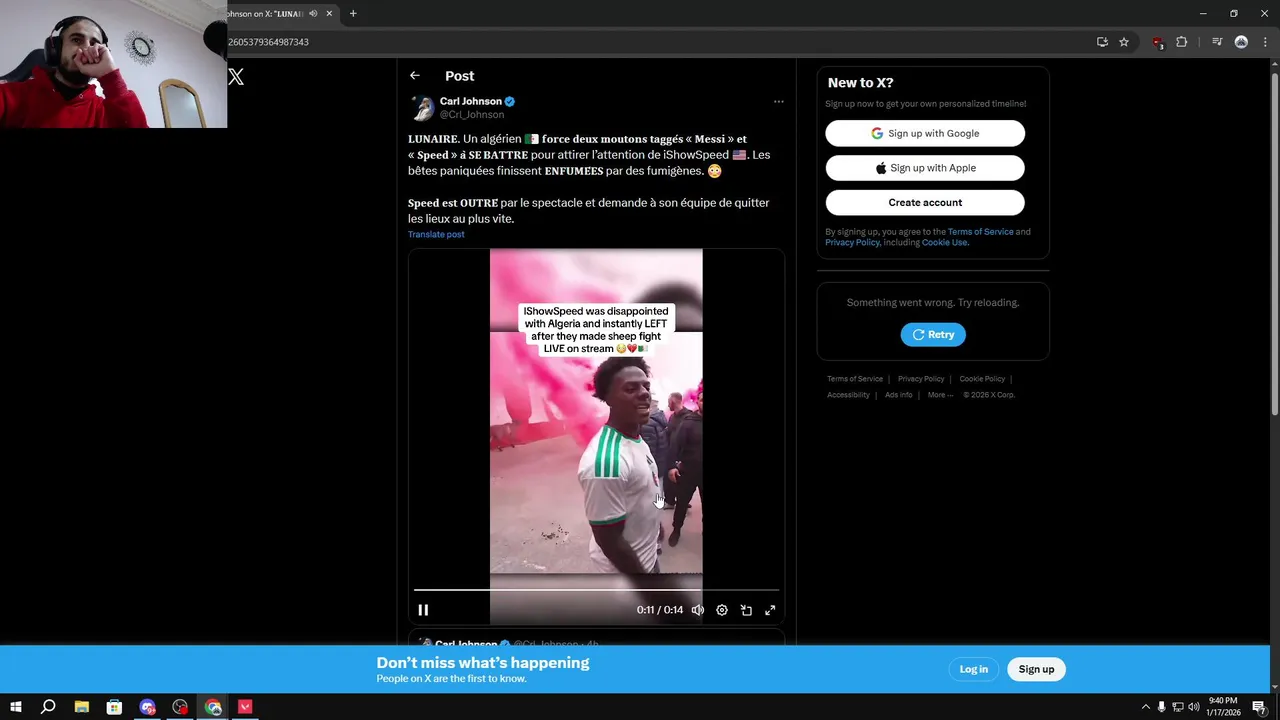Open video settings gear

click(722, 610)
